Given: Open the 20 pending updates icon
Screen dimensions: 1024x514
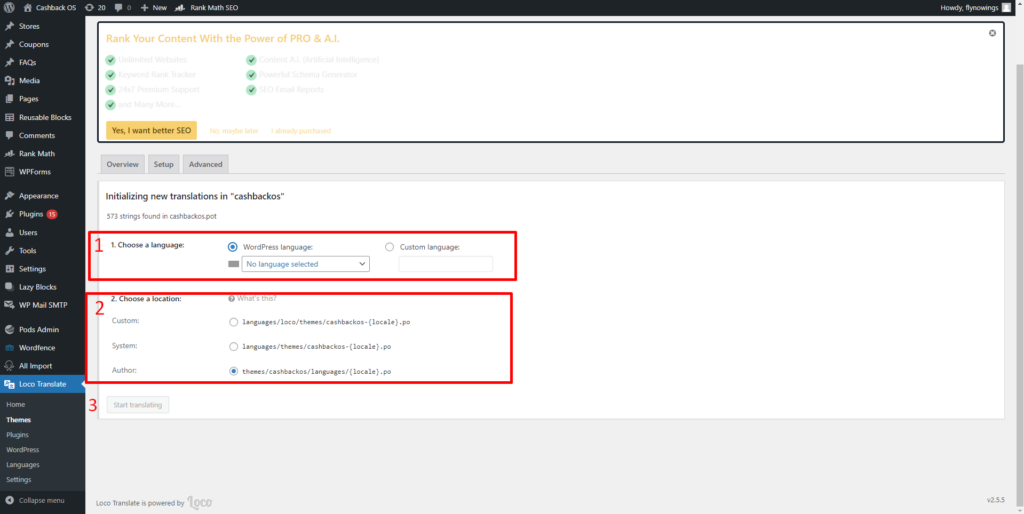Looking at the screenshot, I should [x=95, y=8].
